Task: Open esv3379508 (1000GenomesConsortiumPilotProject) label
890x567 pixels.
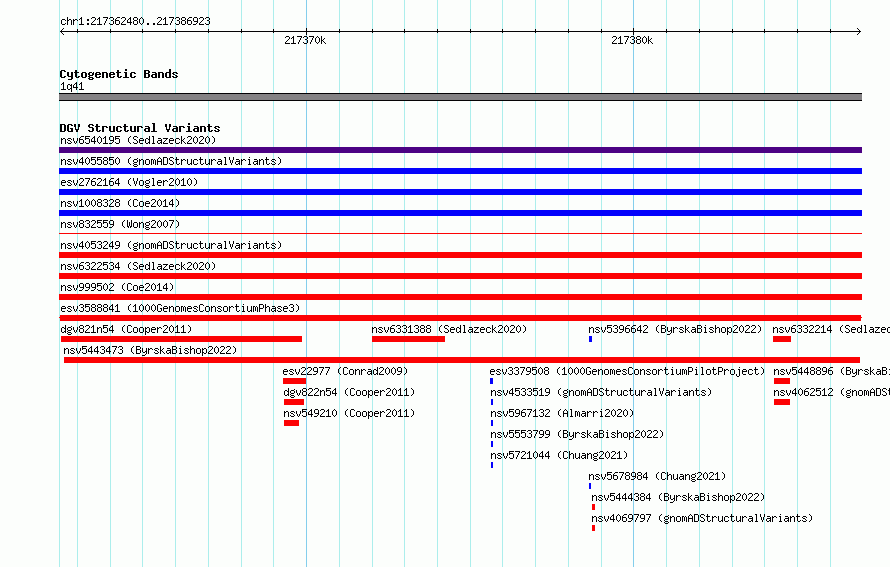Action: pyautogui.click(x=627, y=371)
